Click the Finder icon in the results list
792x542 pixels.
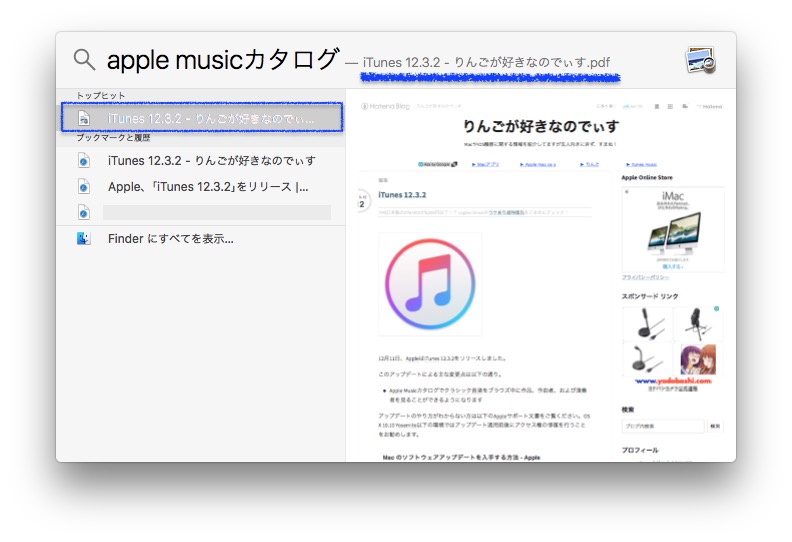click(x=84, y=238)
